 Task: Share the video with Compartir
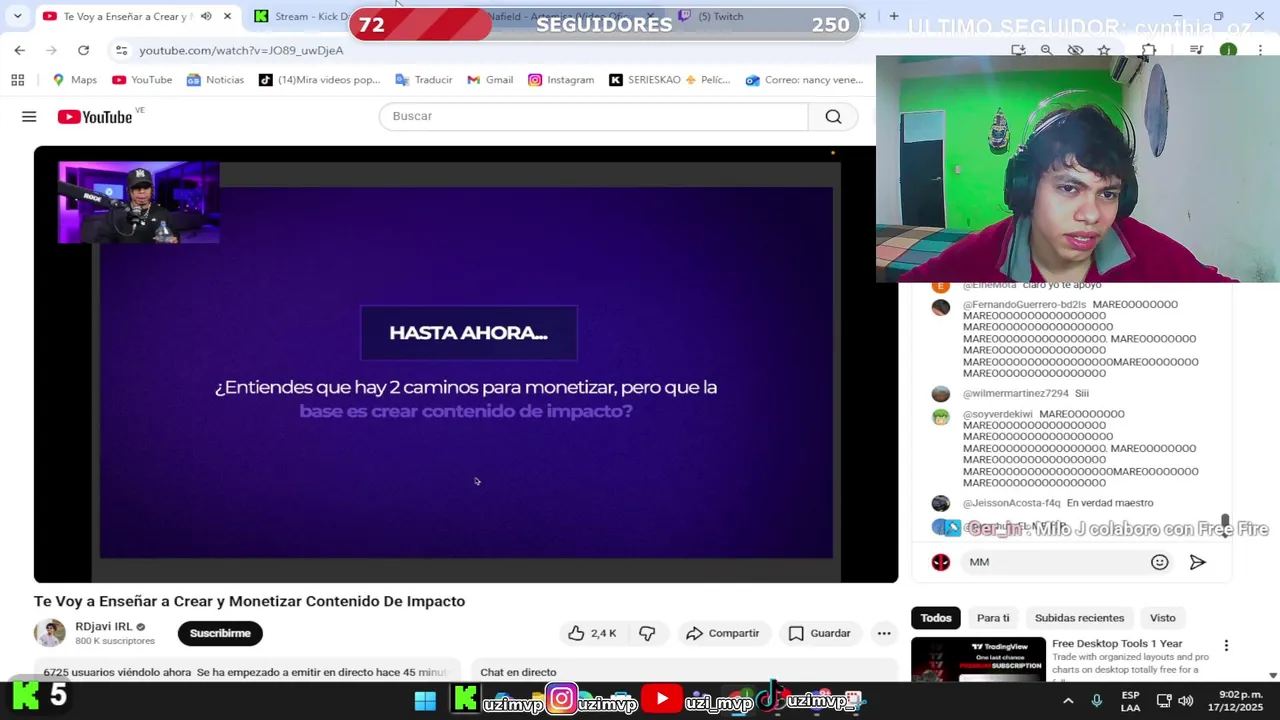pyautogui.click(x=722, y=633)
